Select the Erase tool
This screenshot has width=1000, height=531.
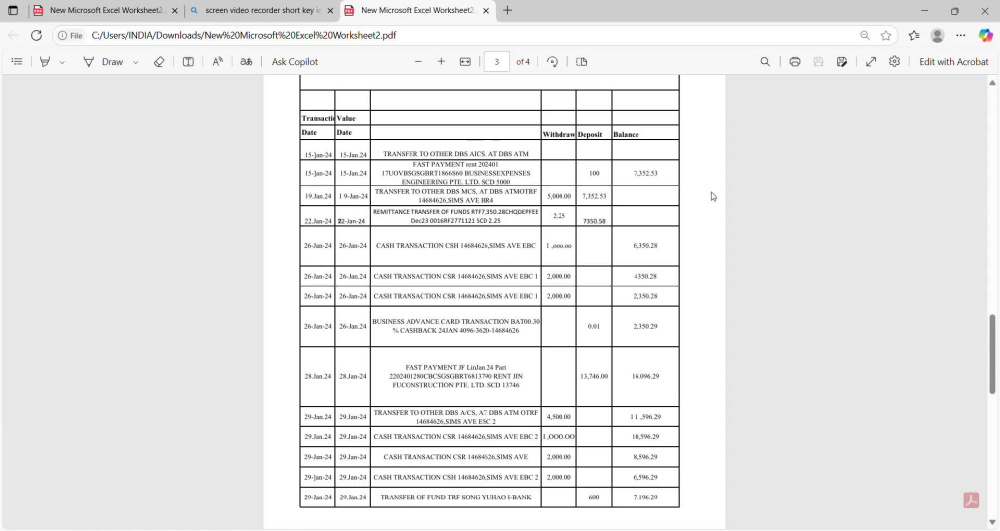click(x=159, y=62)
